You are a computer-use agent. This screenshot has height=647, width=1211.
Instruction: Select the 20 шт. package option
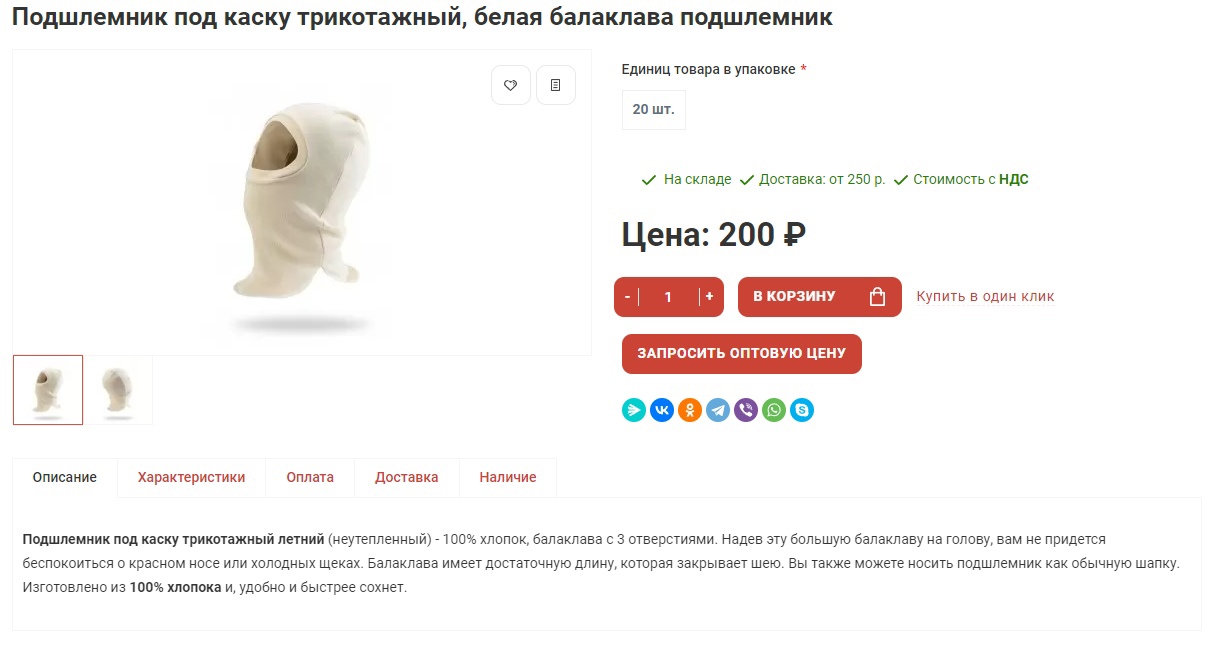click(654, 109)
